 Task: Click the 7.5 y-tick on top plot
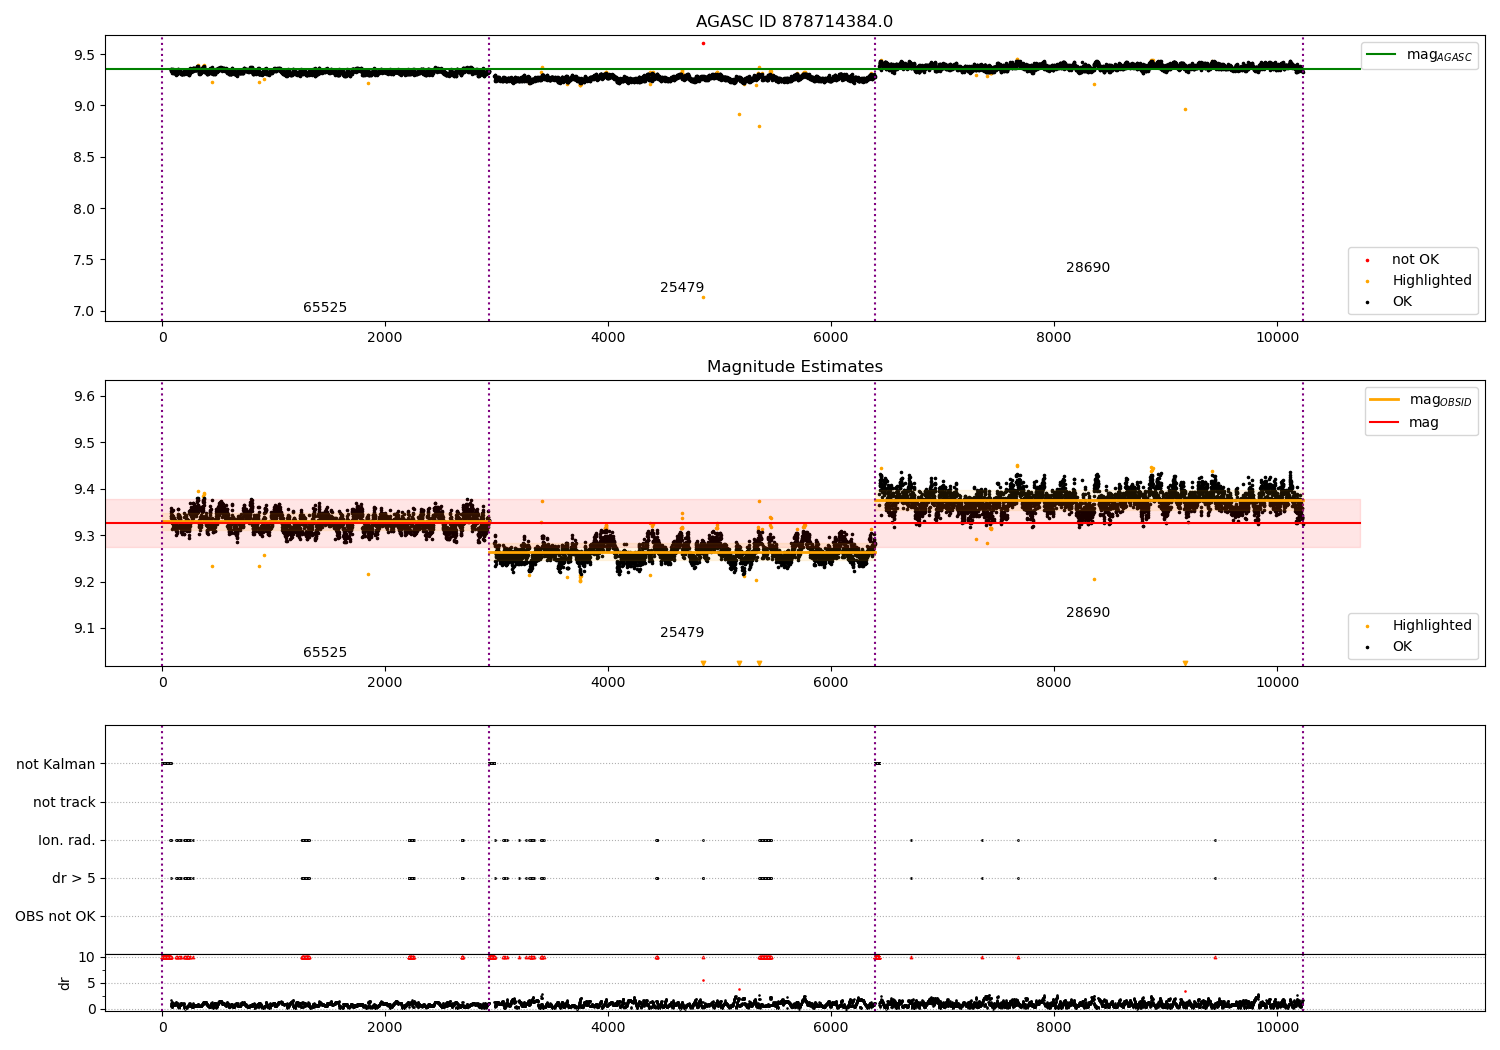tap(84, 260)
